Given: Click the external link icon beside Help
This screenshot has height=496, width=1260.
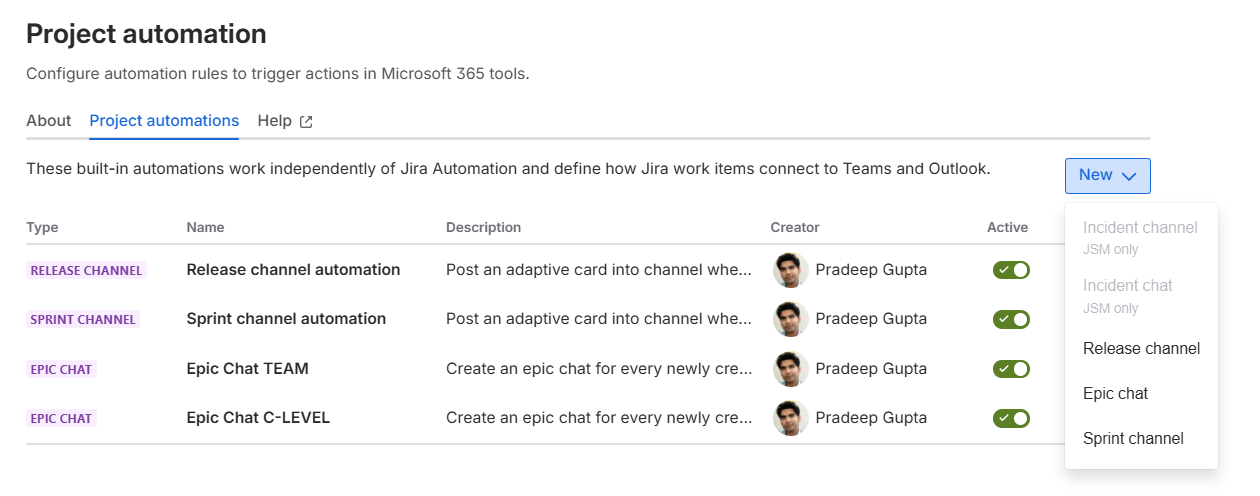Looking at the screenshot, I should click(x=306, y=121).
